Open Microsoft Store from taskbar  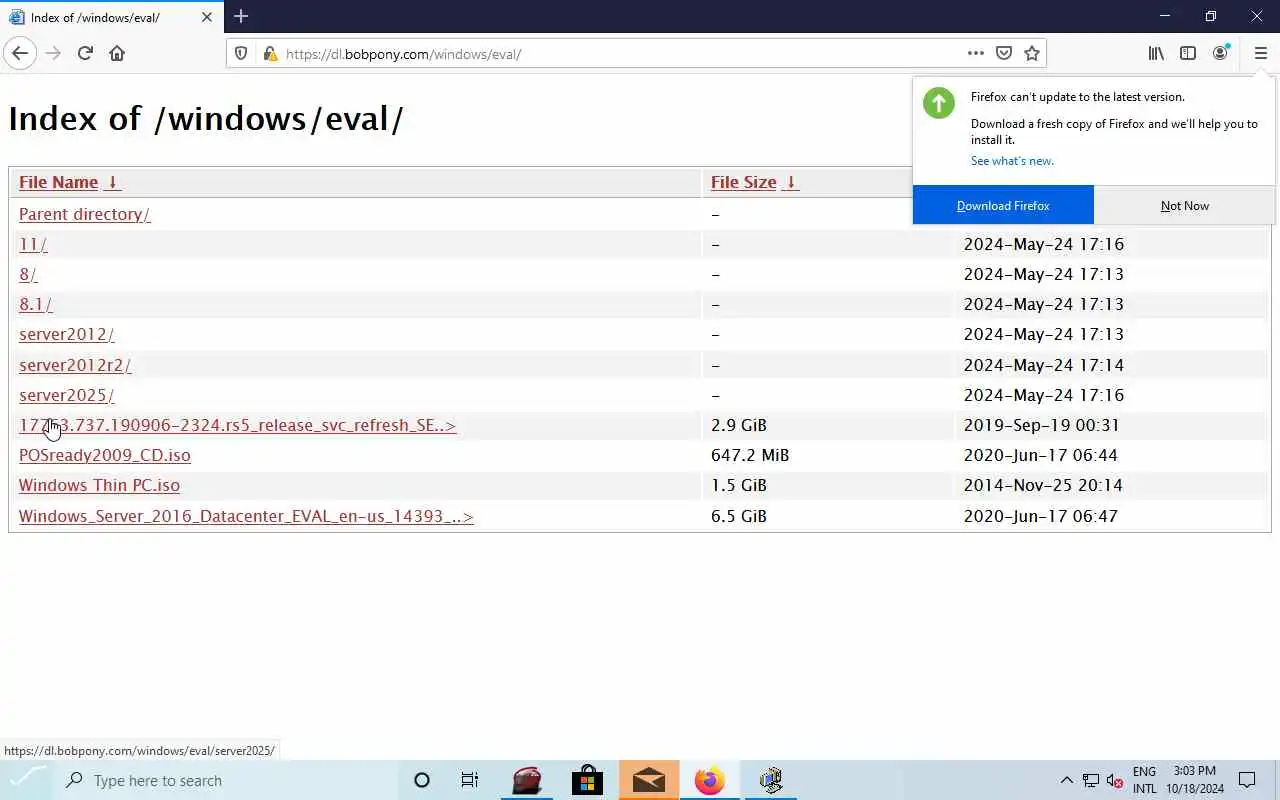(x=587, y=780)
